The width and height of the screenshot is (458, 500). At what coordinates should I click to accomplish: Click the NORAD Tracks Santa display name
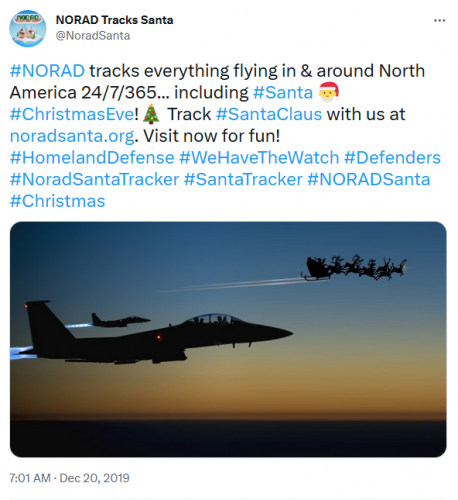click(x=114, y=20)
